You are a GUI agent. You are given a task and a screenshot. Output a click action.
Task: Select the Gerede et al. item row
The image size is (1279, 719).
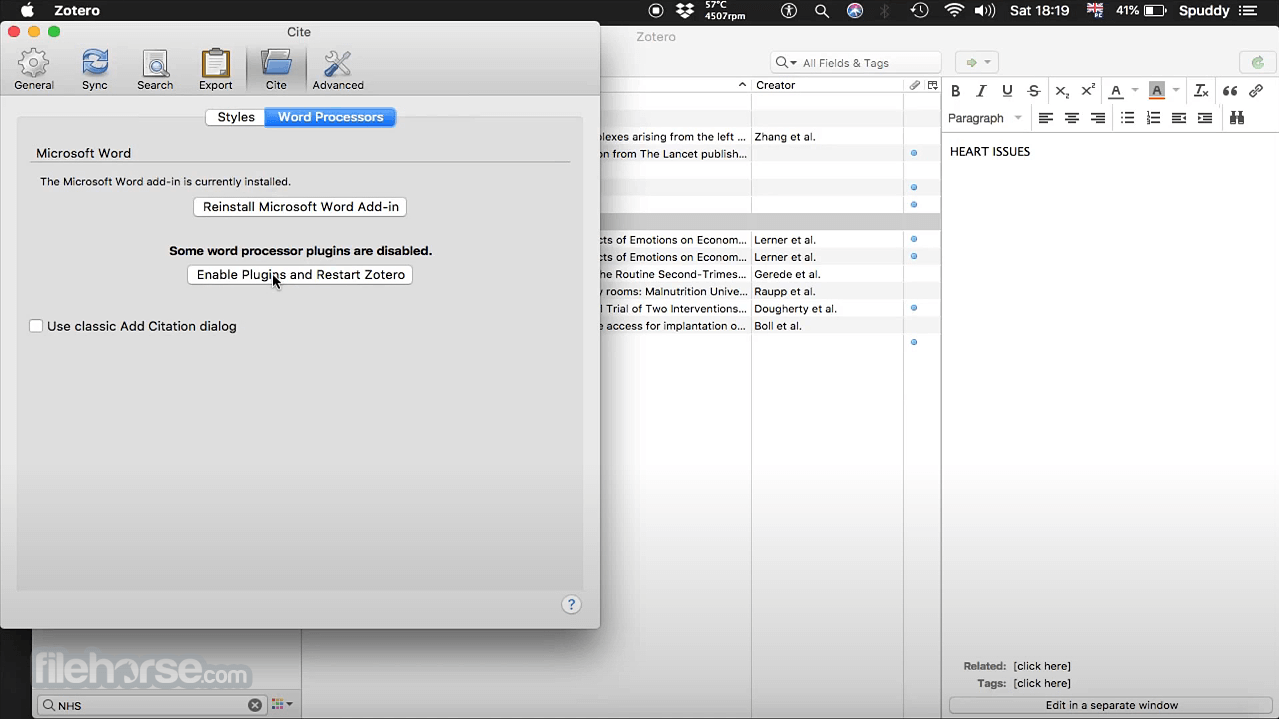pyautogui.click(x=770, y=274)
